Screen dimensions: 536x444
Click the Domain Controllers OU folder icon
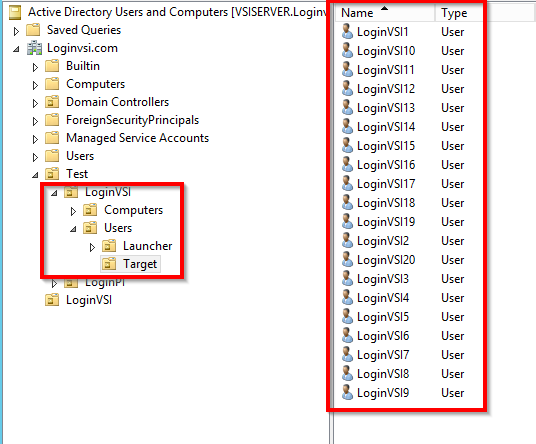52,102
